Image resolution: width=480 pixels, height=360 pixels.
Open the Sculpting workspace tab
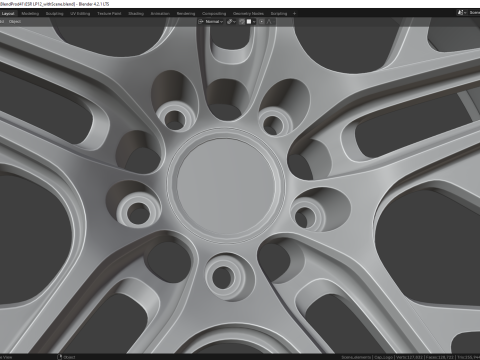pos(54,14)
